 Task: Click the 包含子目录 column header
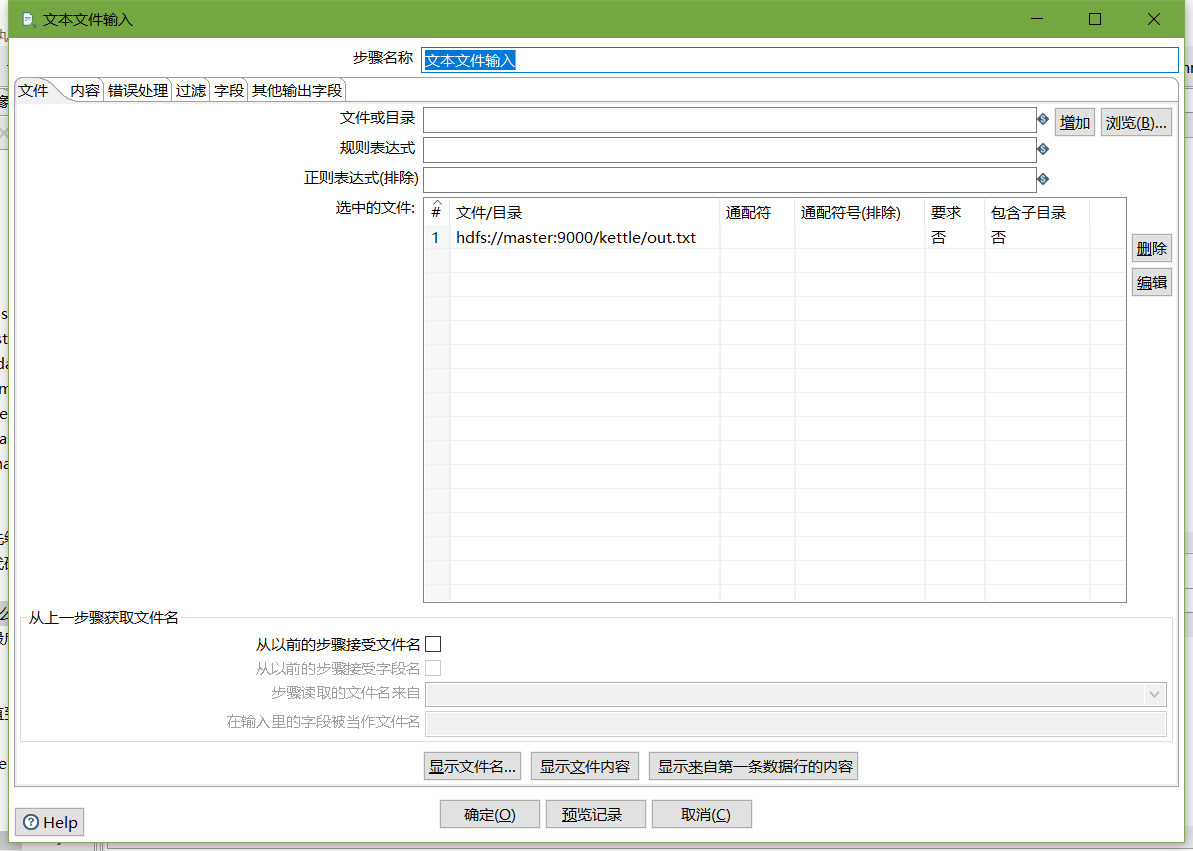pyautogui.click(x=1038, y=212)
